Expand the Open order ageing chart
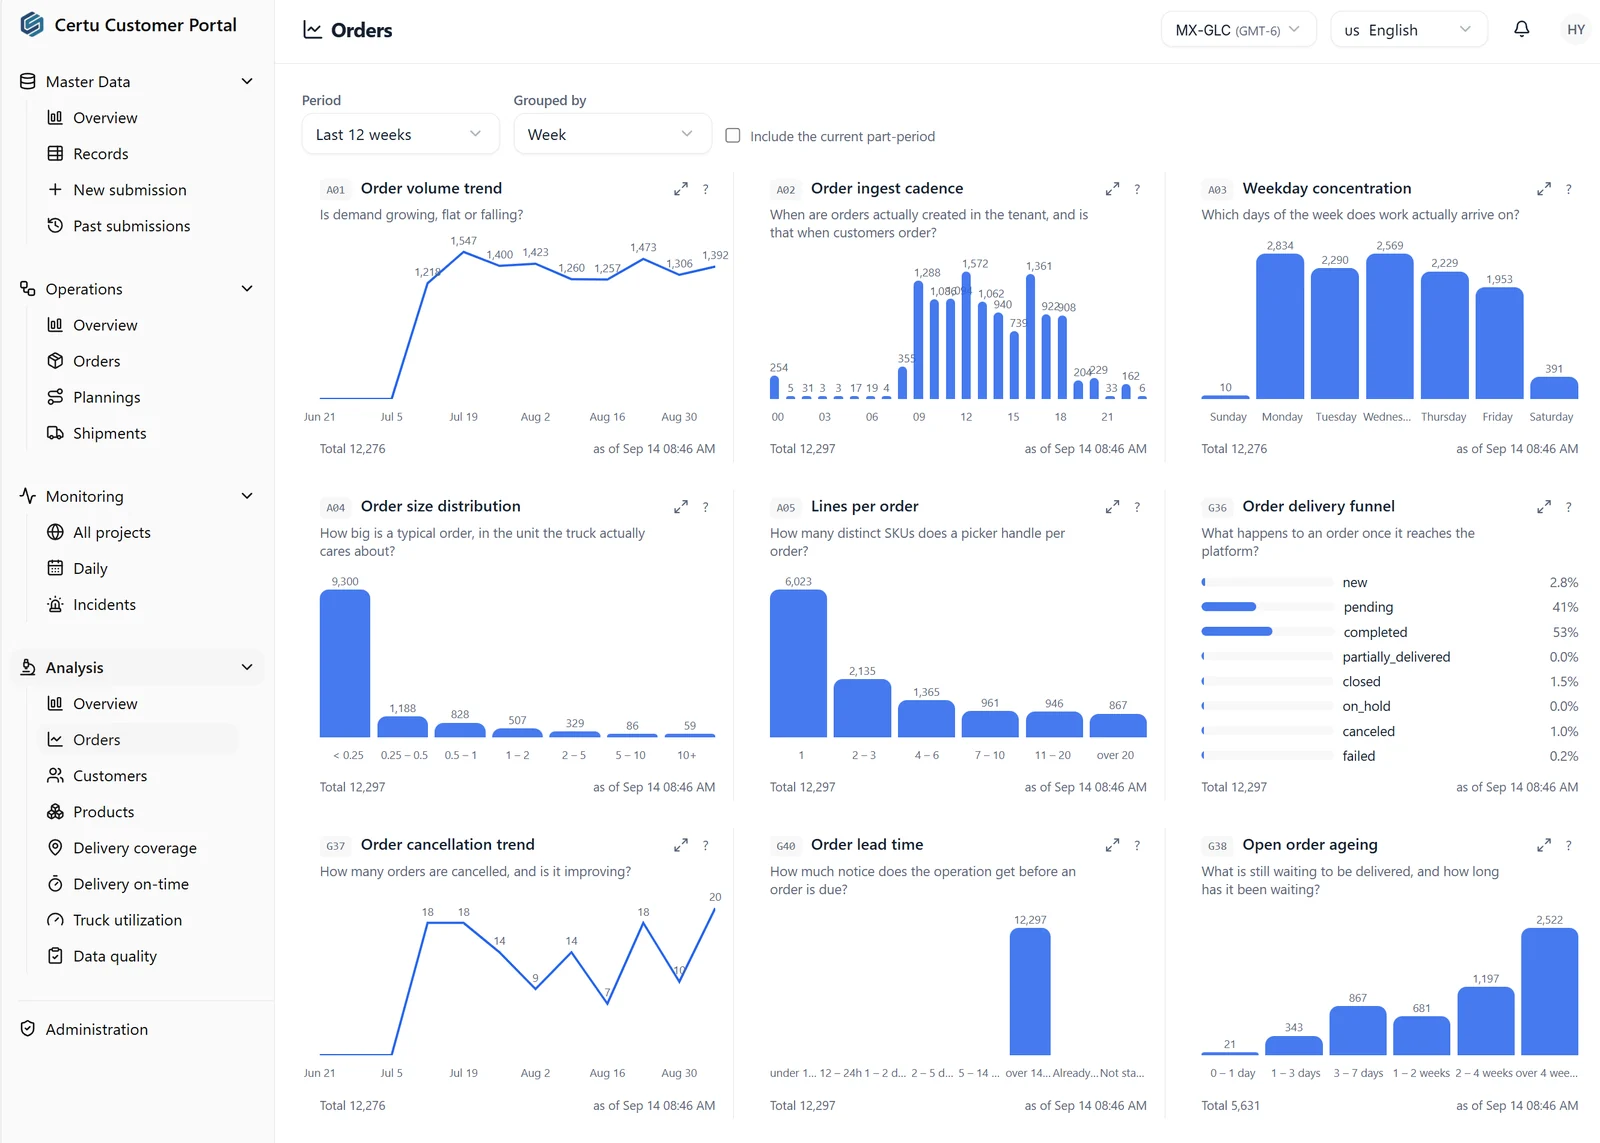The height and width of the screenshot is (1143, 1600). point(1544,845)
